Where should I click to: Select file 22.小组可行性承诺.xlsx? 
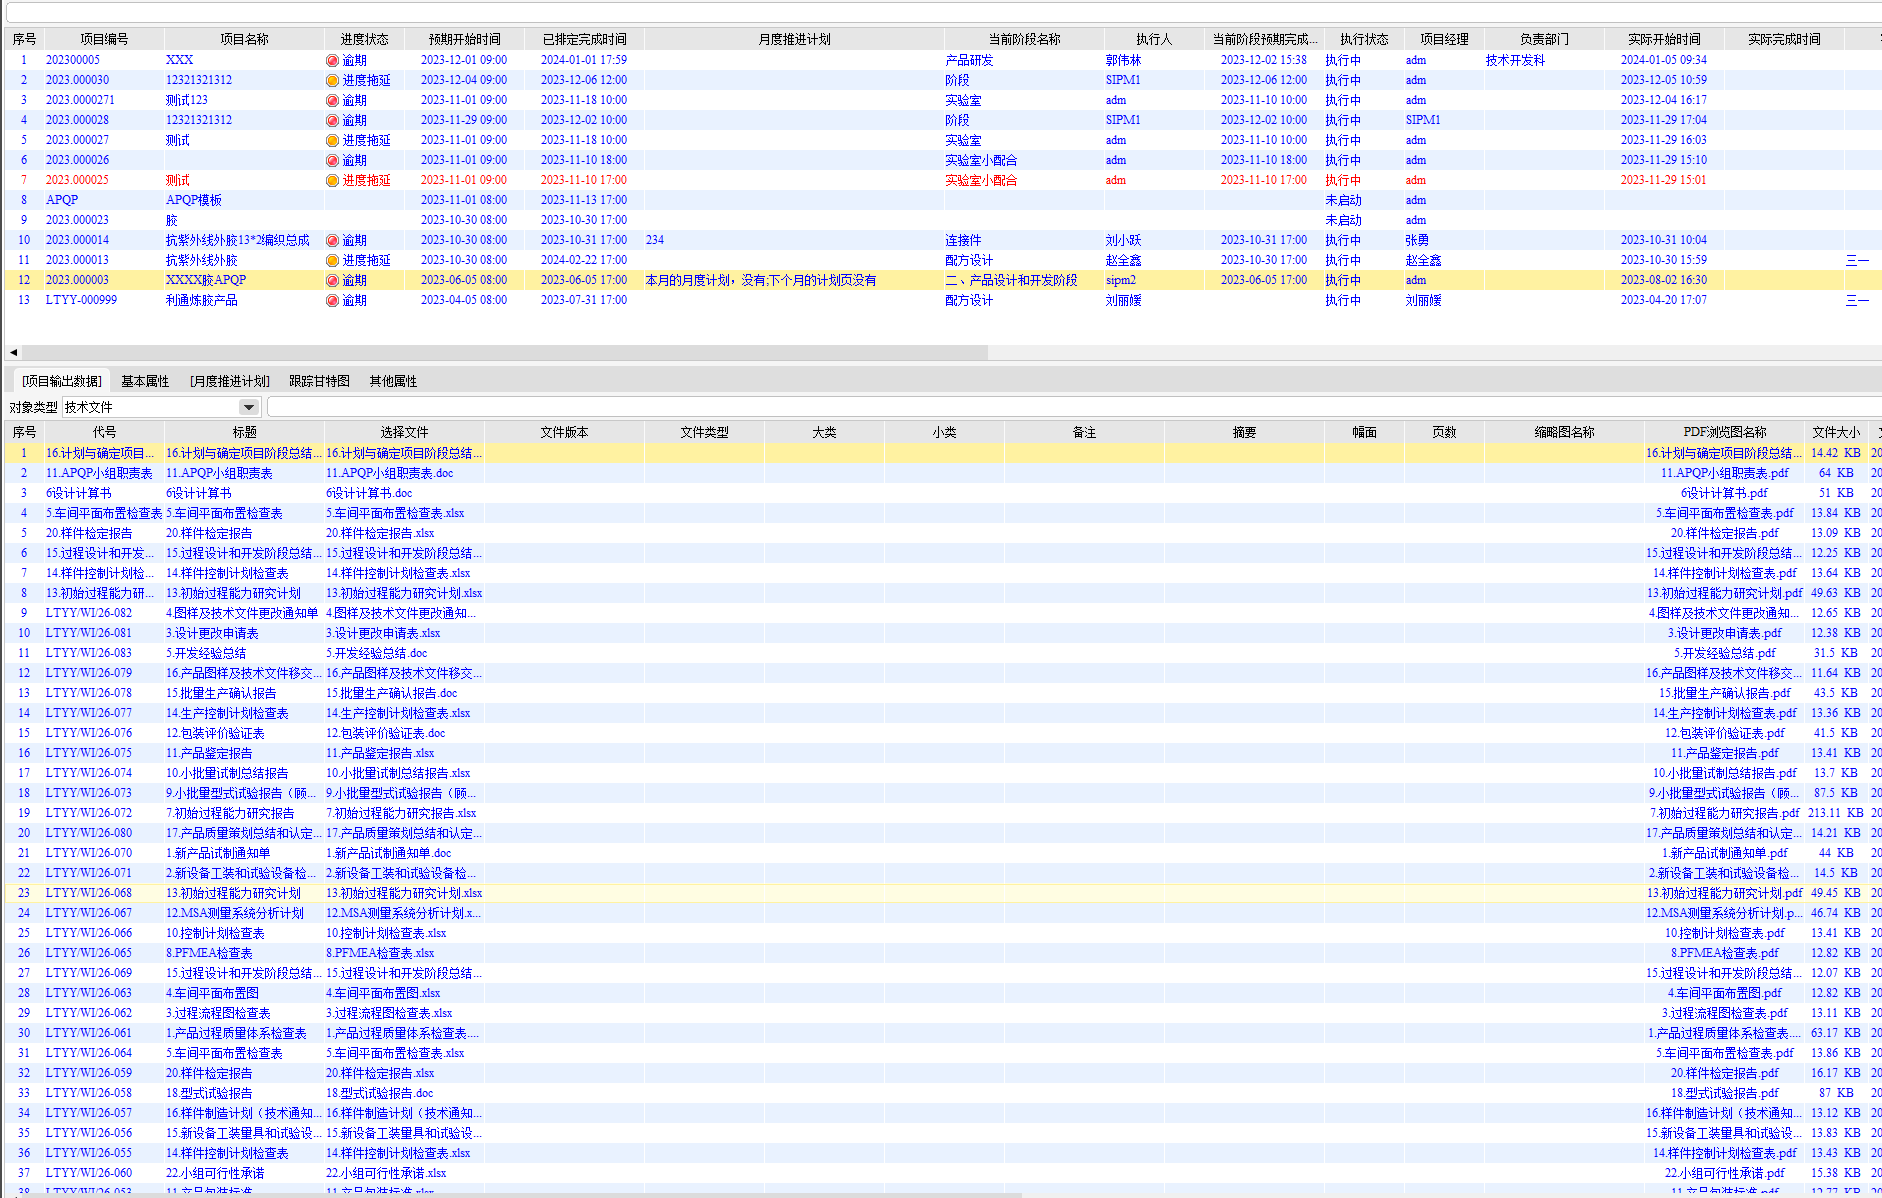(386, 1173)
